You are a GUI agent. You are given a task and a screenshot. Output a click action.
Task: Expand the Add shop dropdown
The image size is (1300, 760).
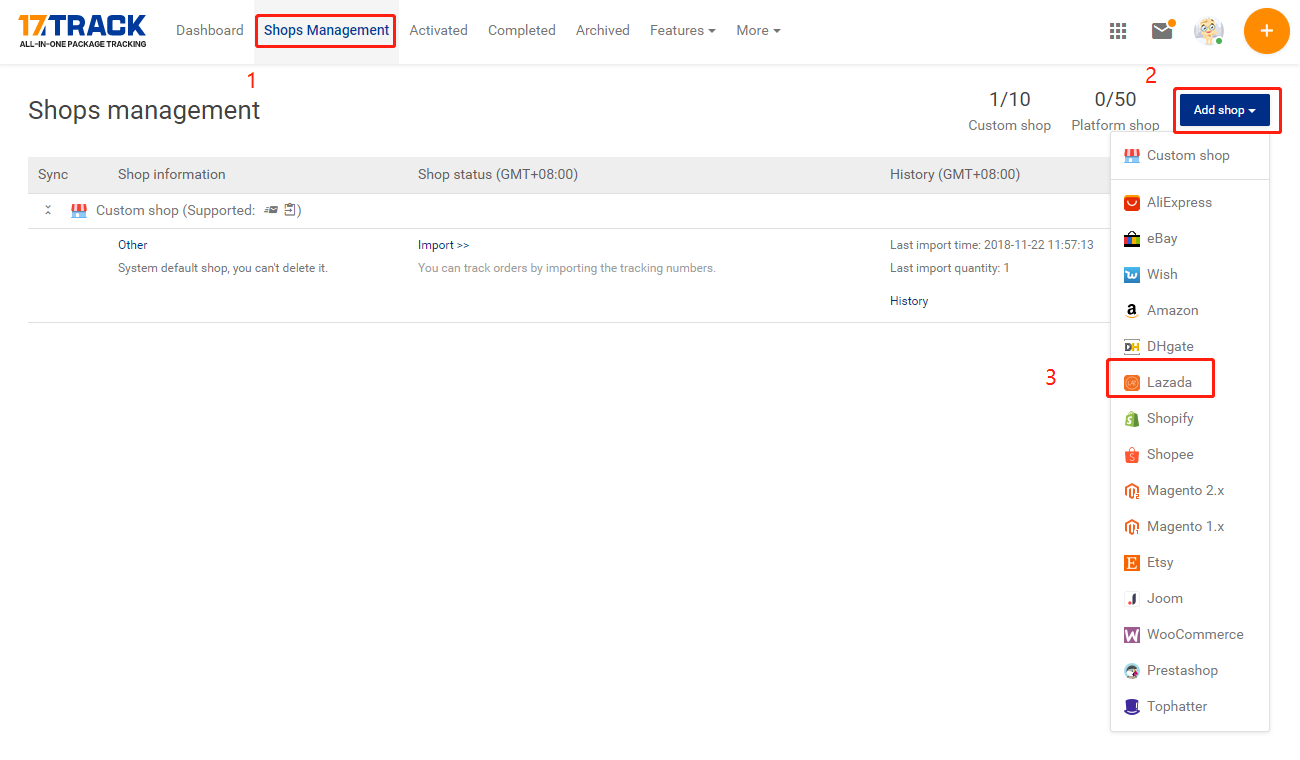1224,110
